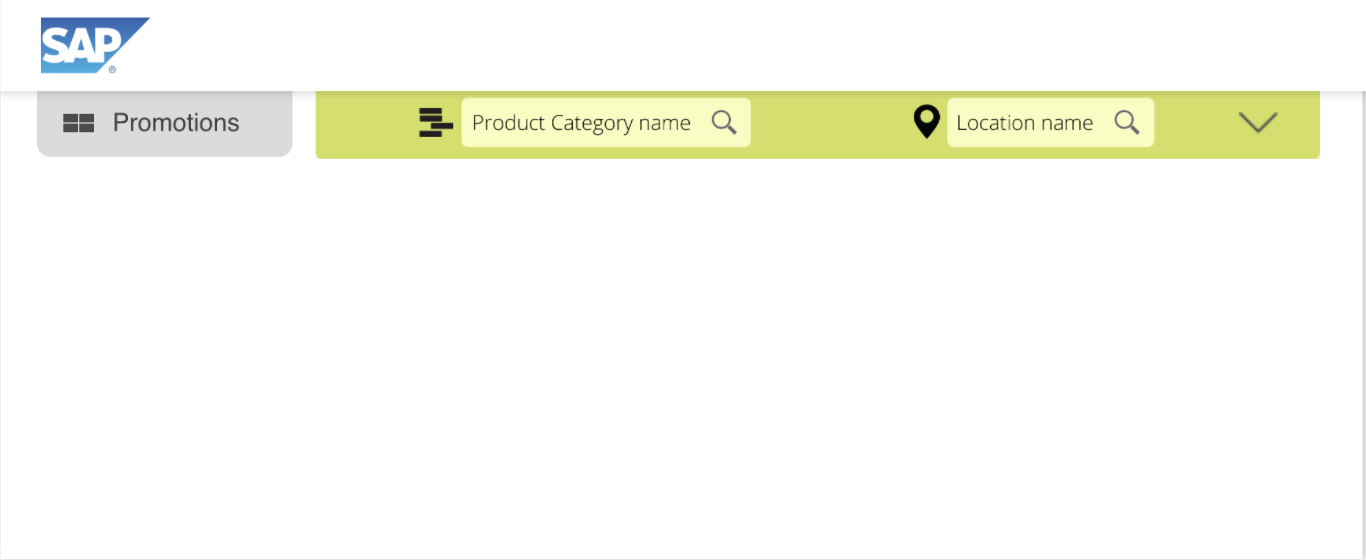
Task: Click green bar area left of category icon
Action: click(x=366, y=123)
